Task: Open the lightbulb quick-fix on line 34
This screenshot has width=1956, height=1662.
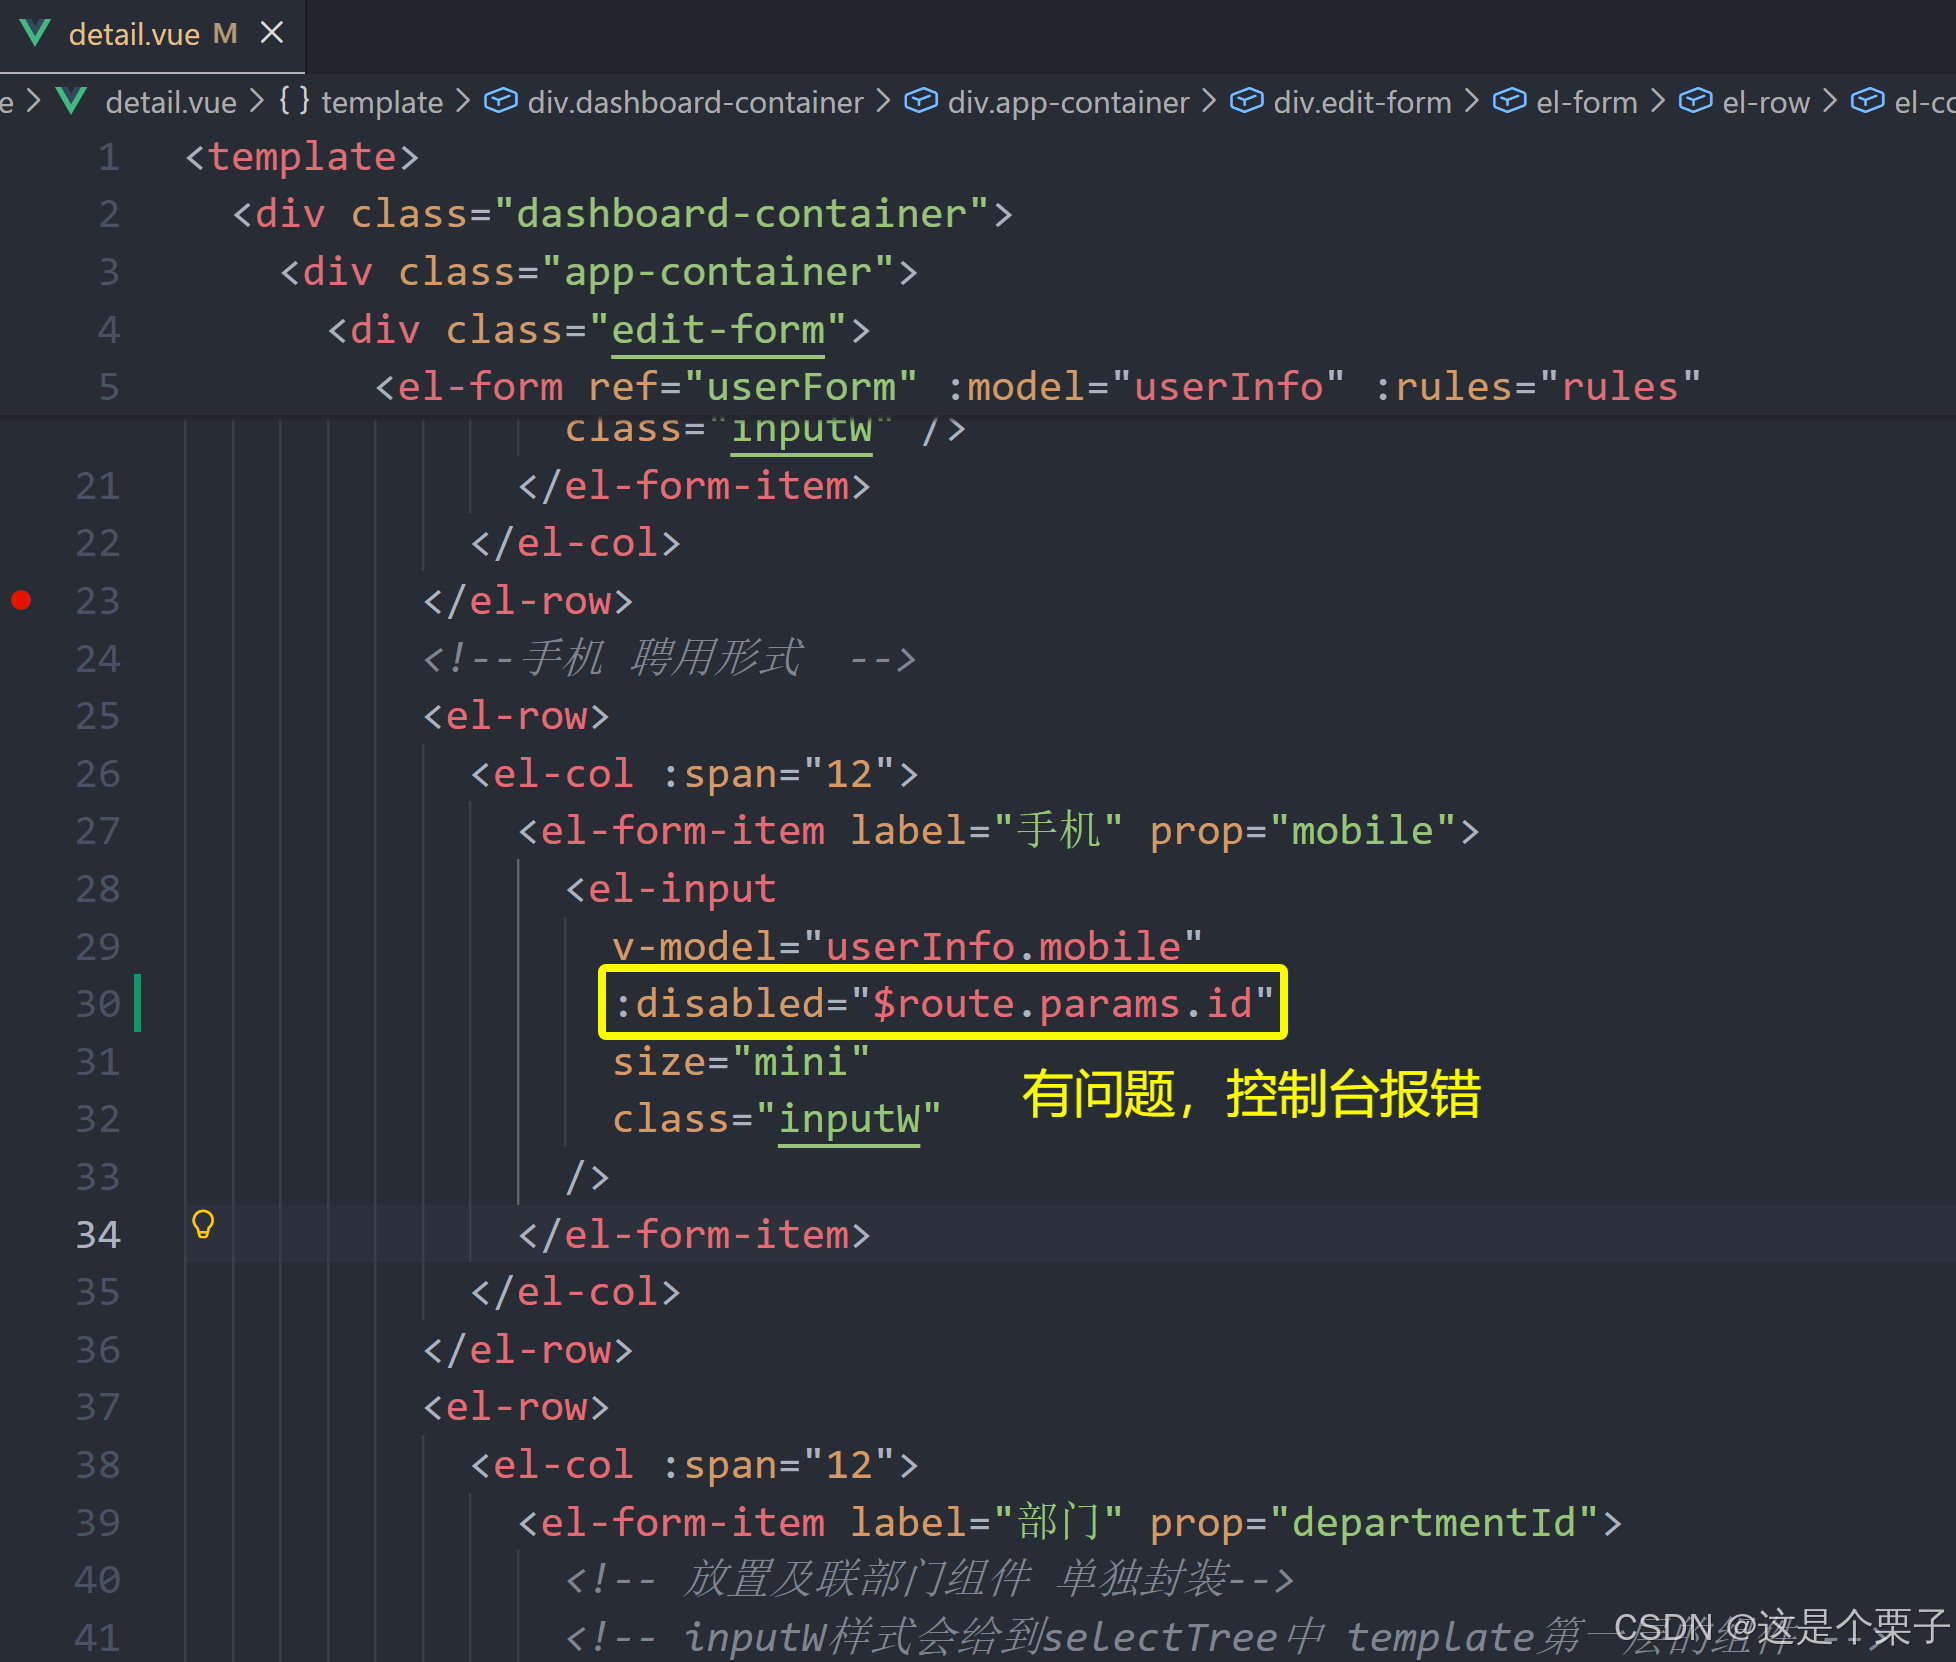Action: click(x=203, y=1224)
